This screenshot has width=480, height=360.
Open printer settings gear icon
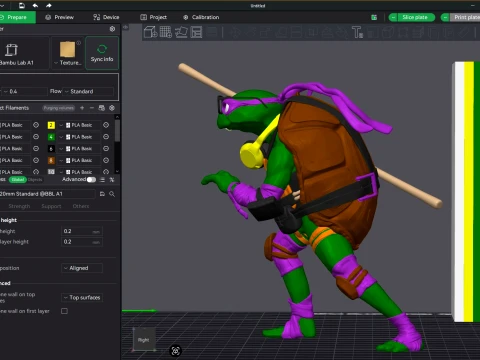click(x=112, y=29)
